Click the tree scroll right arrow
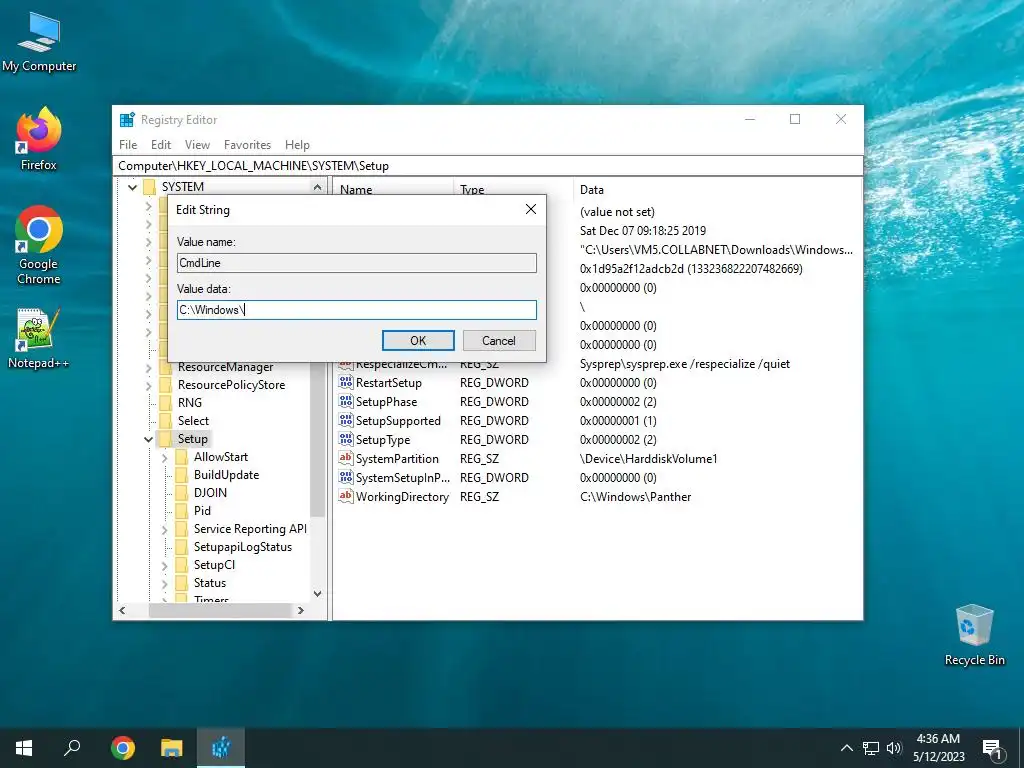This screenshot has width=1024, height=768. pos(300,610)
